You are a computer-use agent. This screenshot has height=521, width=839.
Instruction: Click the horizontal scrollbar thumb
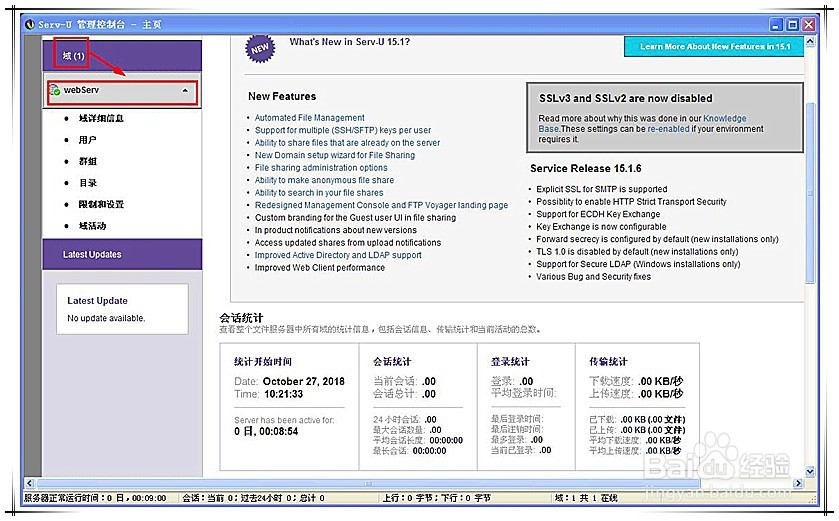[369, 483]
